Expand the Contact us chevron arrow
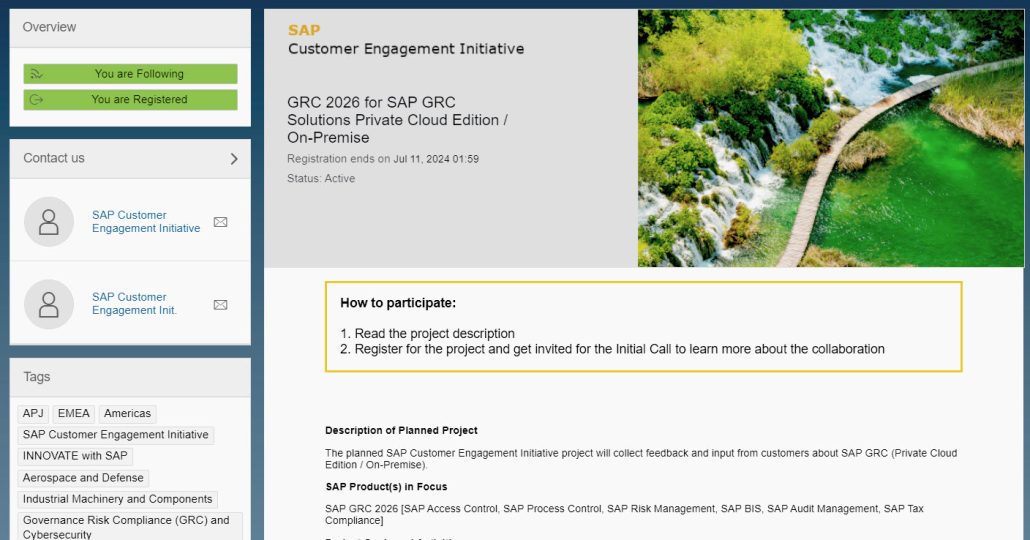Screen dimensions: 1030x540 (234, 158)
